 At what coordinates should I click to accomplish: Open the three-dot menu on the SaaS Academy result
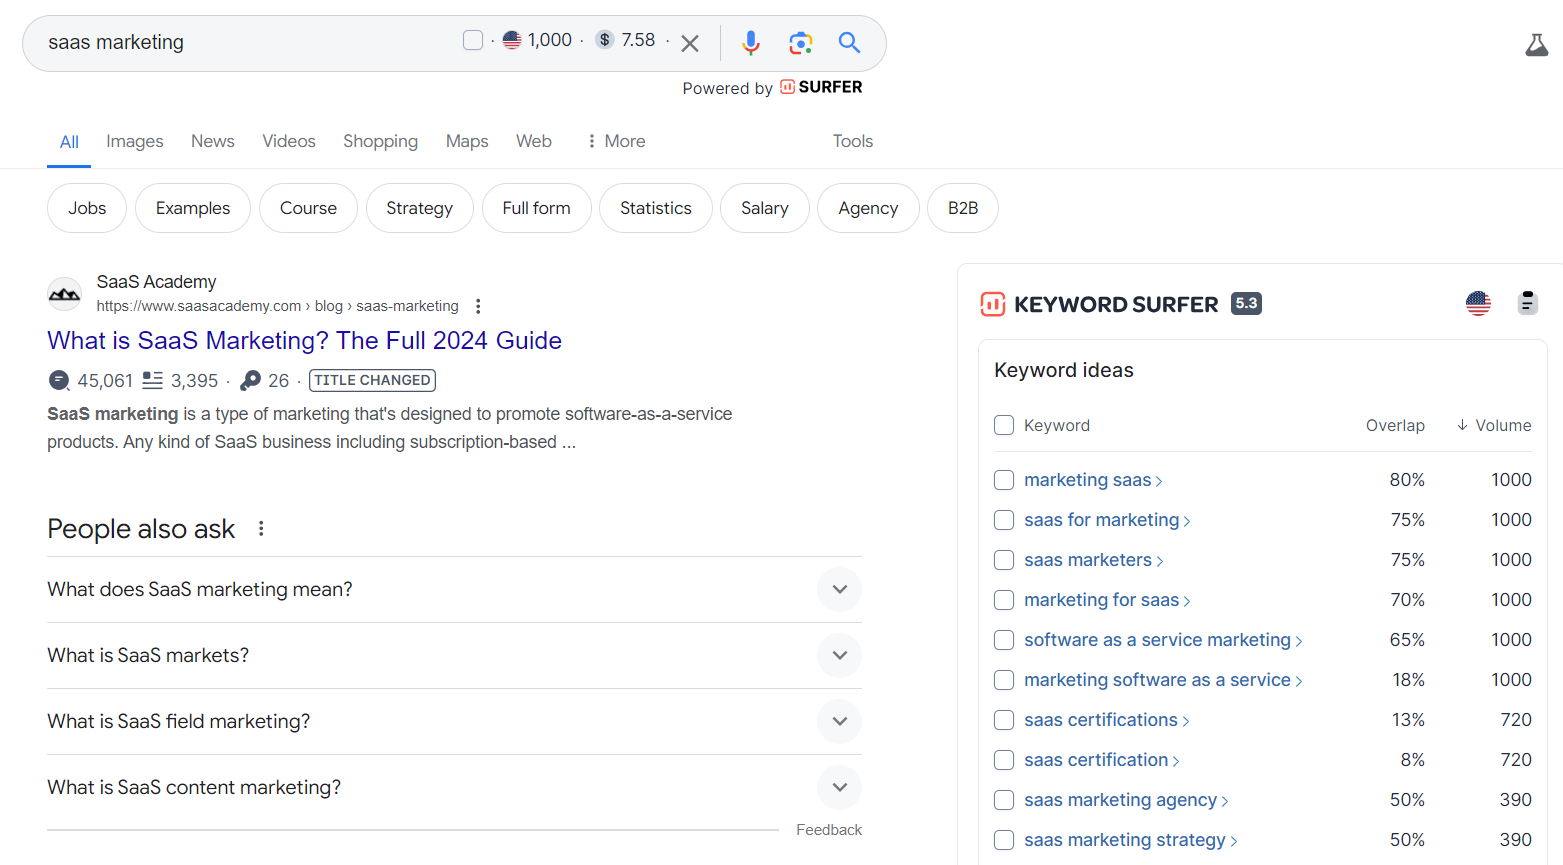(x=478, y=306)
